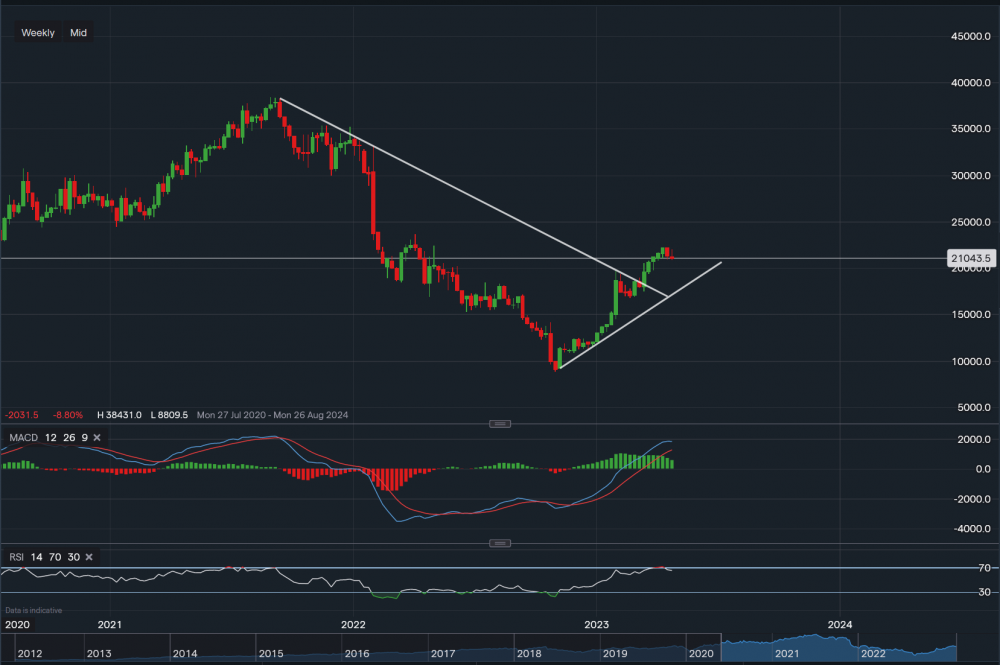Select 2015 in the bottom navigator timeline
The width and height of the screenshot is (1000, 665).
[270, 654]
